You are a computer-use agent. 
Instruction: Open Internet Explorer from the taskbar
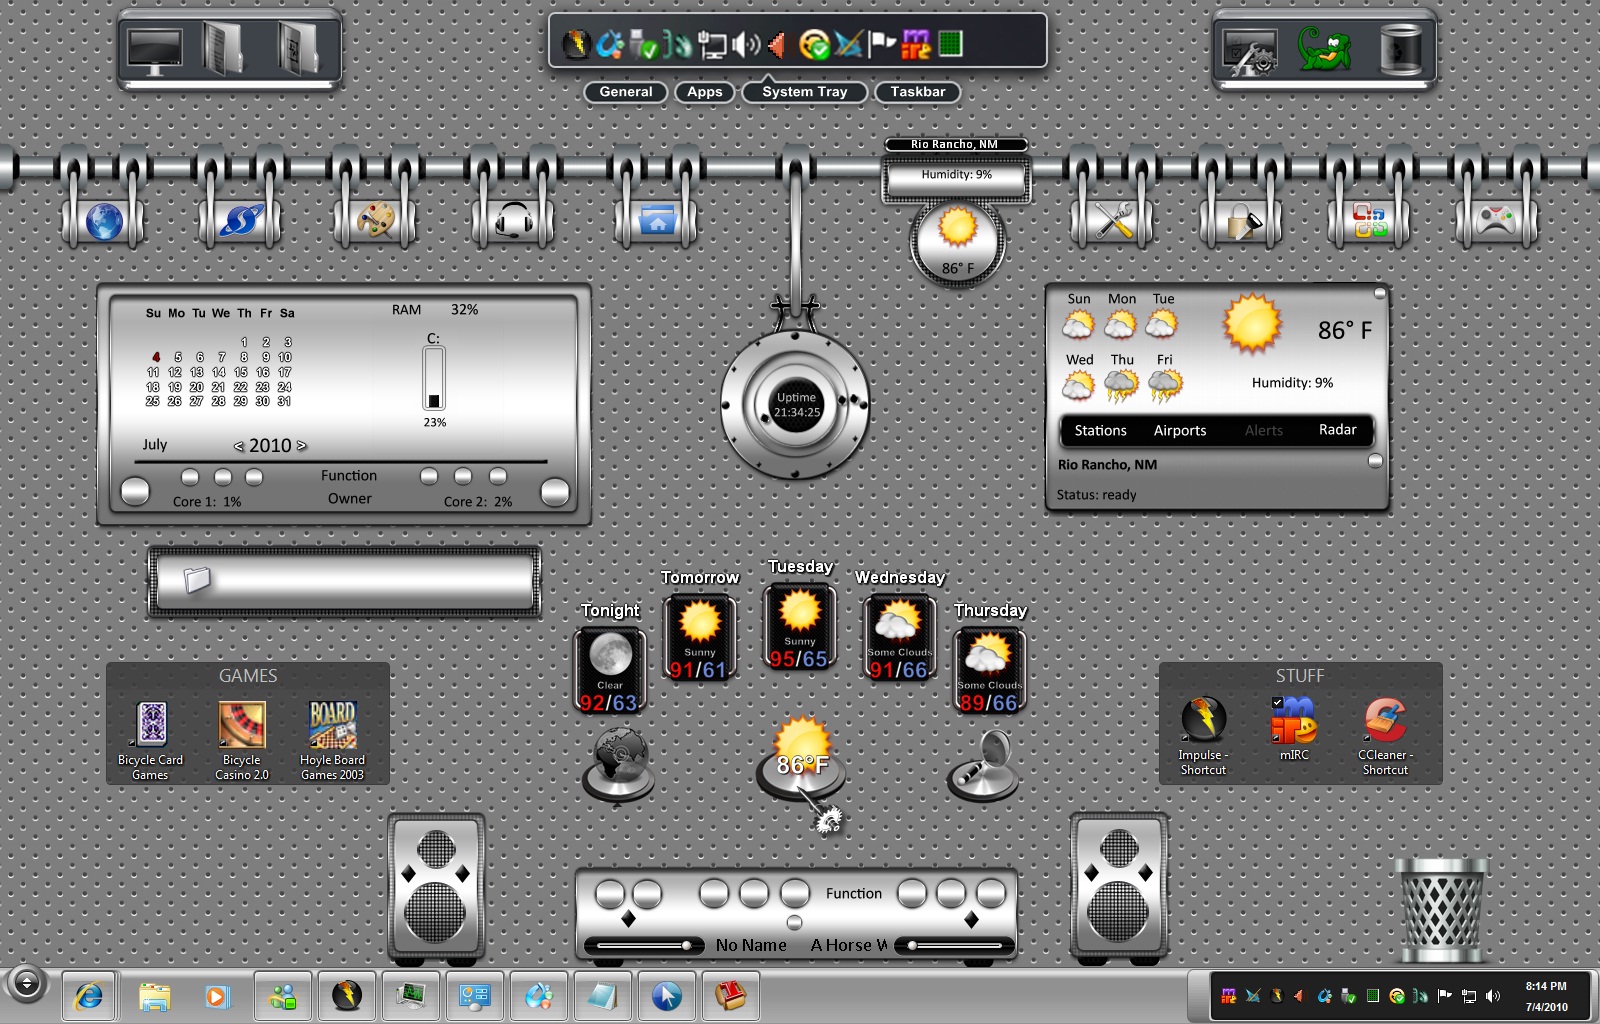pyautogui.click(x=90, y=996)
